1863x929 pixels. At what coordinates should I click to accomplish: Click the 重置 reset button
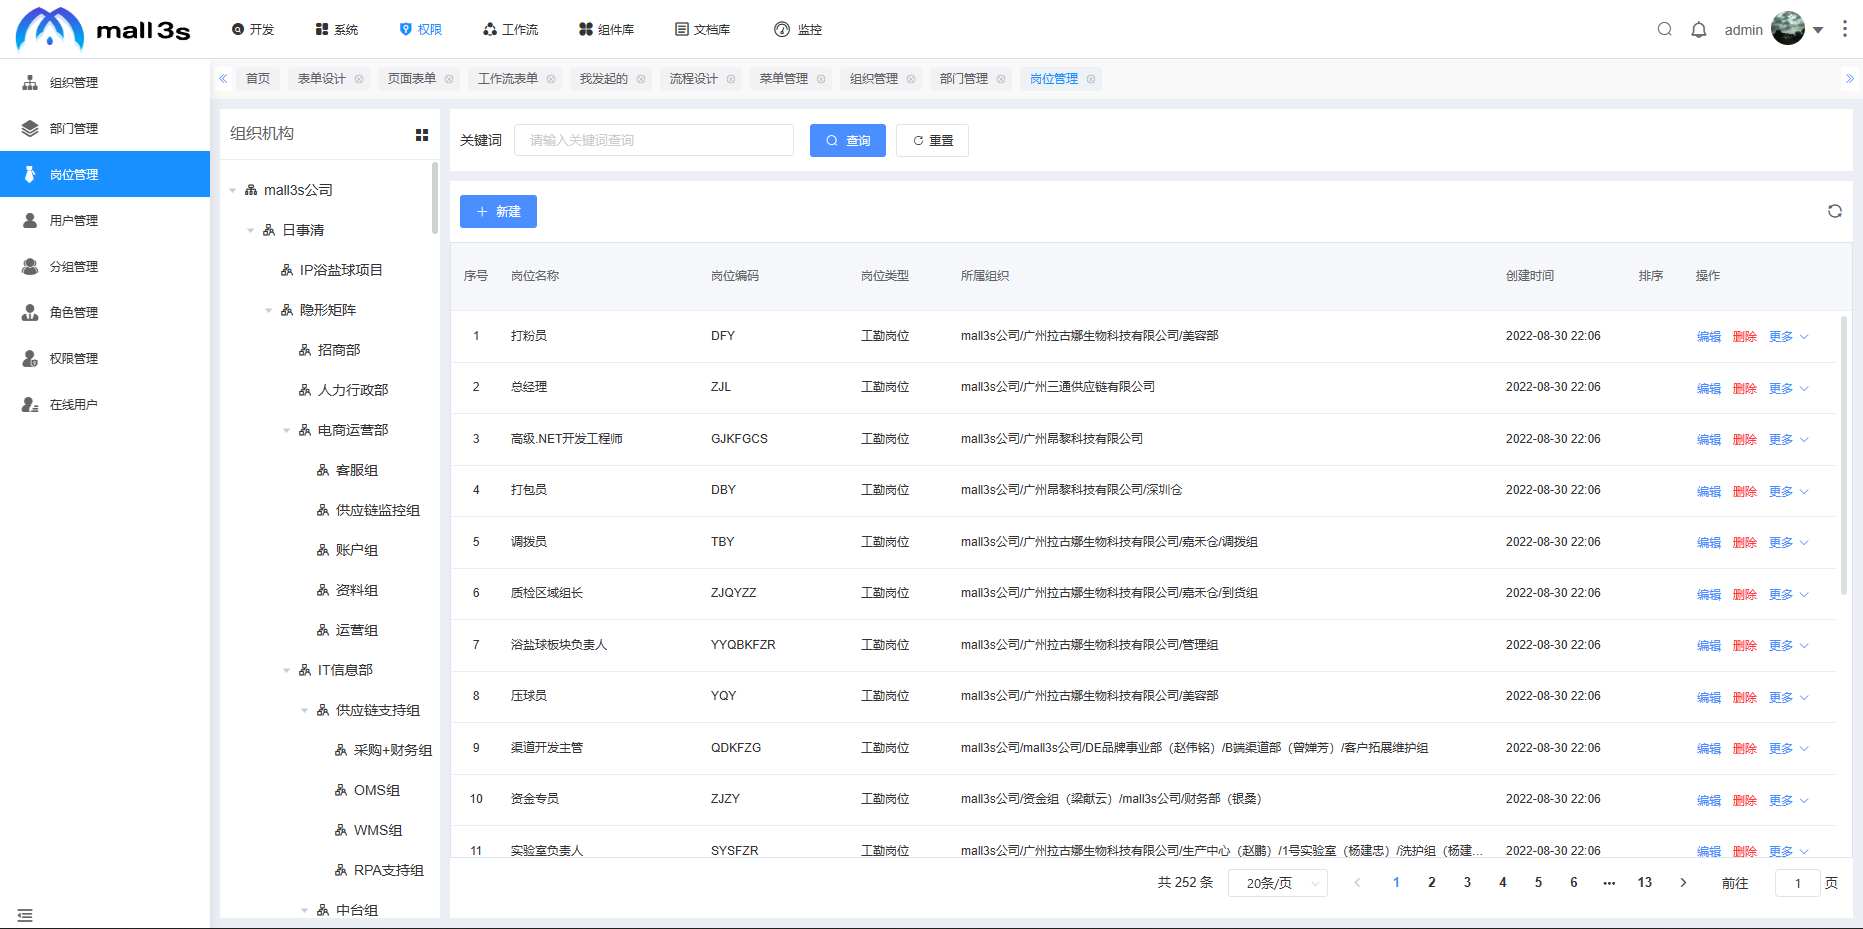tap(933, 140)
